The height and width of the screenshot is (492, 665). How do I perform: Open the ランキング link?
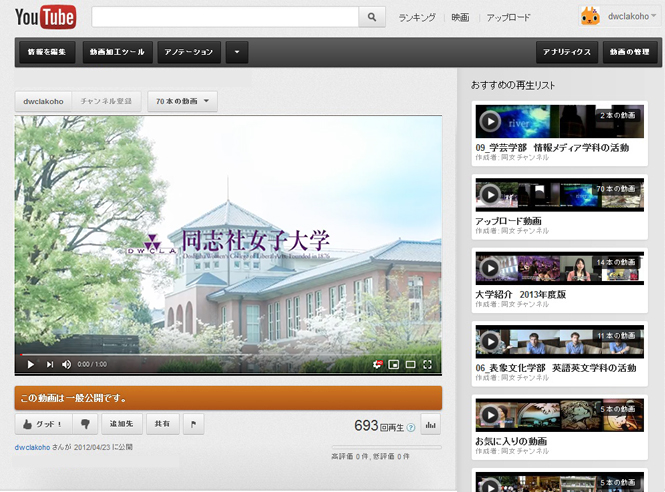click(x=417, y=17)
